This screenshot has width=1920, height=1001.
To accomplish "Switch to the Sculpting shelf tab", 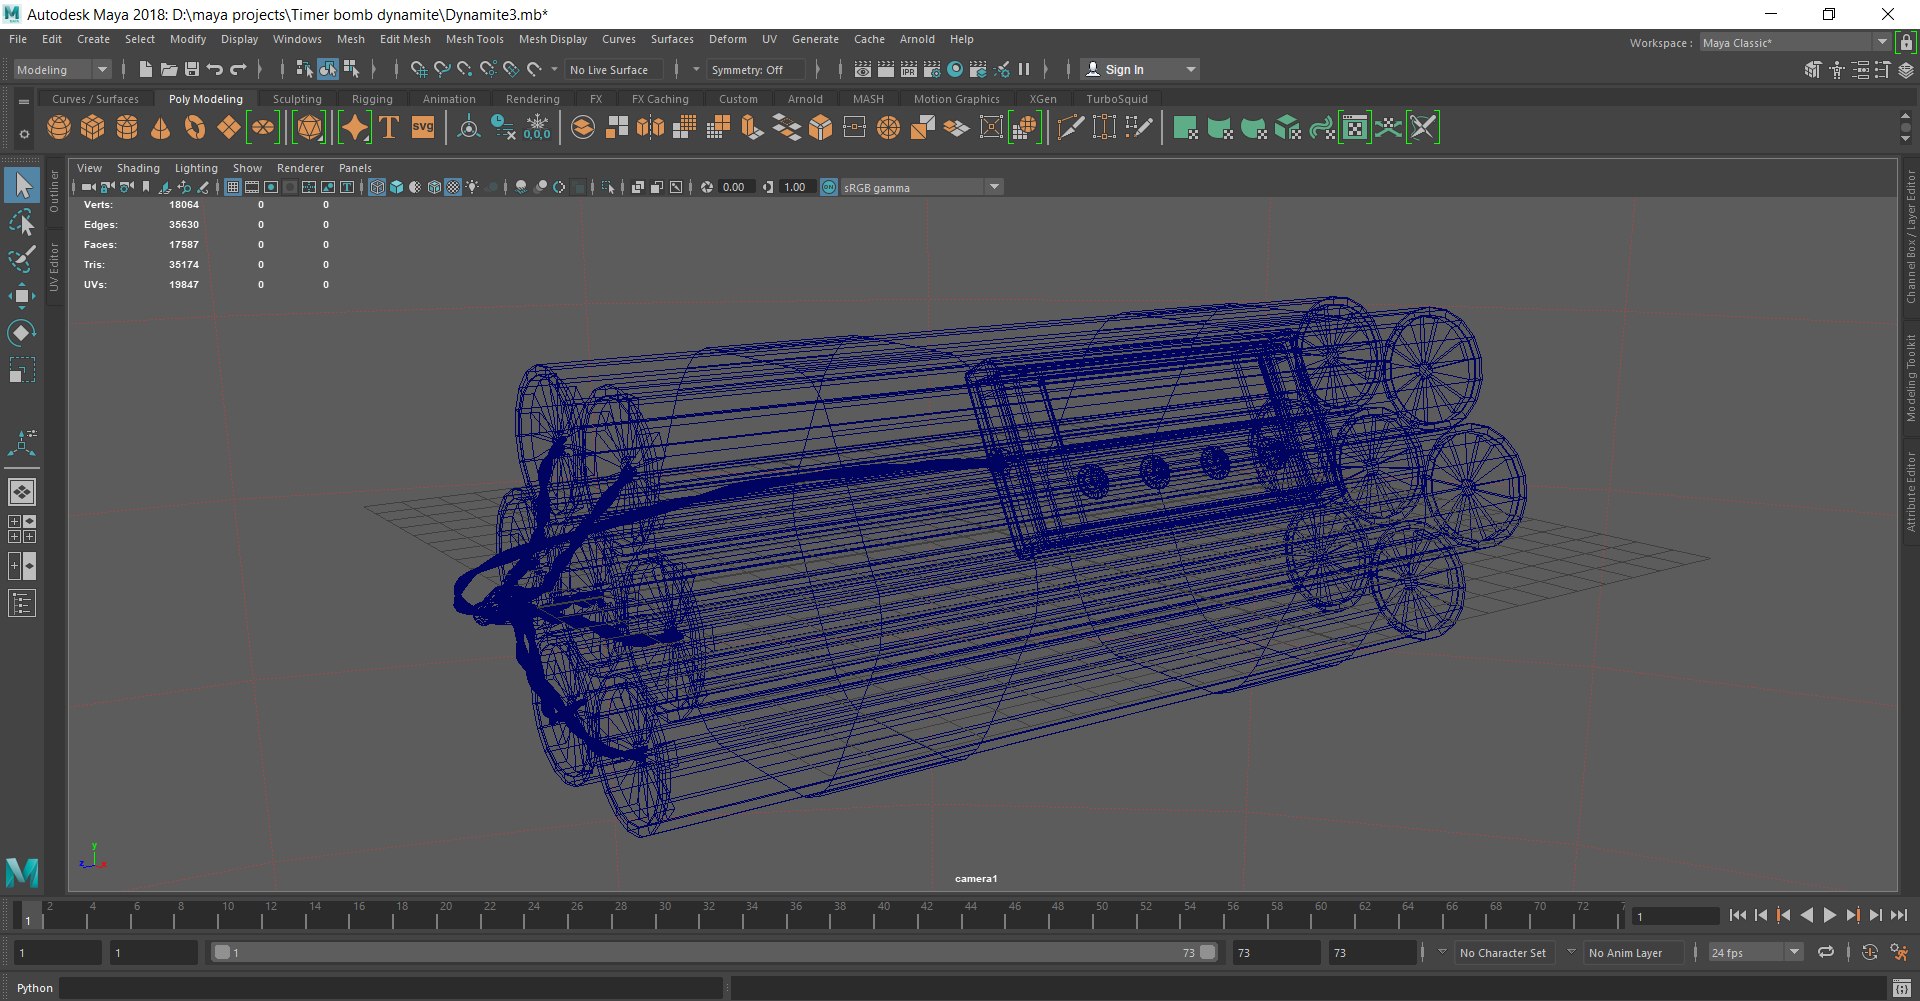I will [x=297, y=99].
